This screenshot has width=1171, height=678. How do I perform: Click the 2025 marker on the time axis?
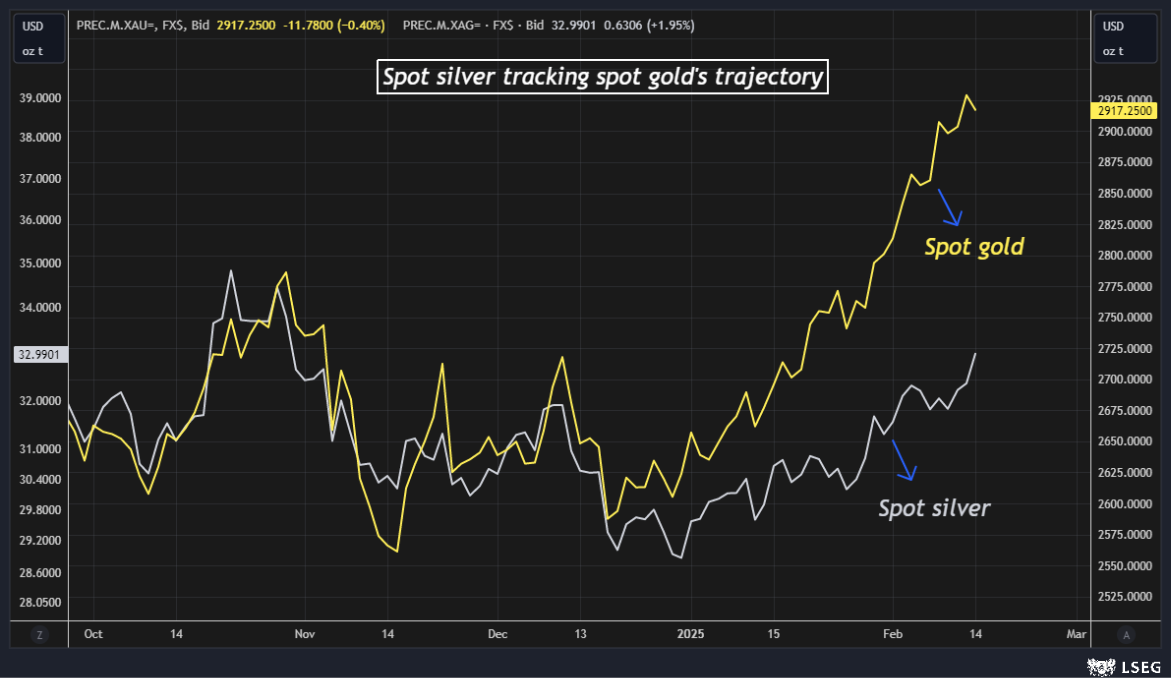coord(692,634)
